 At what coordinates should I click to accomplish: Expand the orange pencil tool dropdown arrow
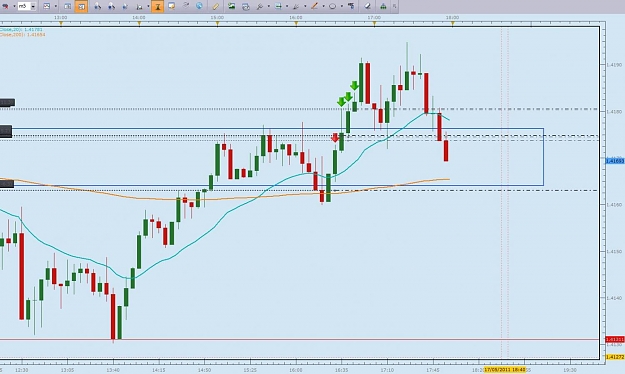pyautogui.click(x=323, y=6)
